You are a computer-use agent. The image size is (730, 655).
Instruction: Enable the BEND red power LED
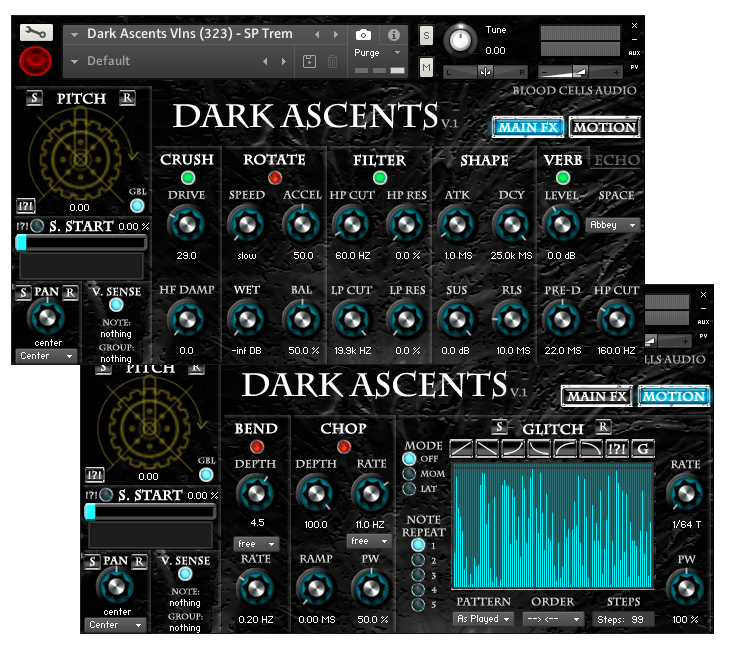click(257, 446)
